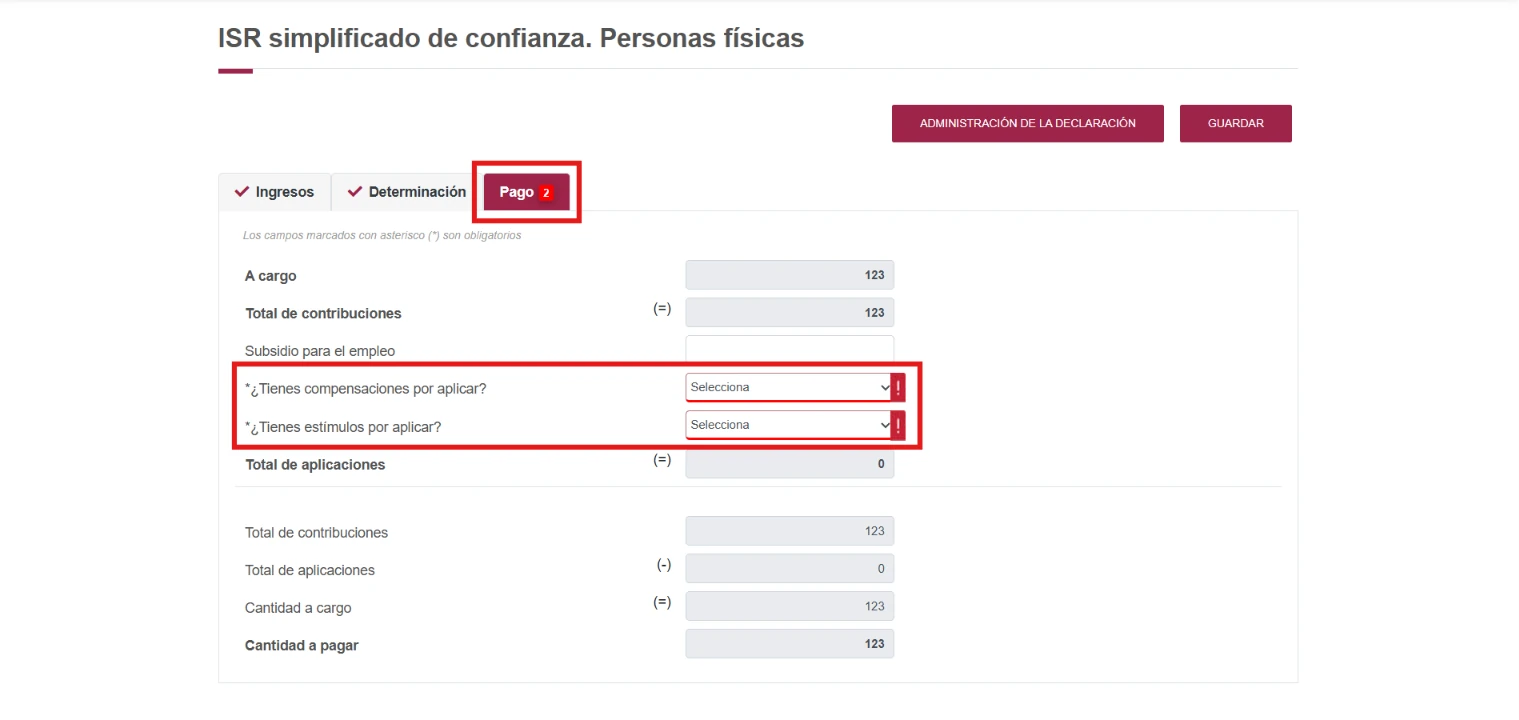
Task: Select the Pago tab
Action: click(x=527, y=192)
